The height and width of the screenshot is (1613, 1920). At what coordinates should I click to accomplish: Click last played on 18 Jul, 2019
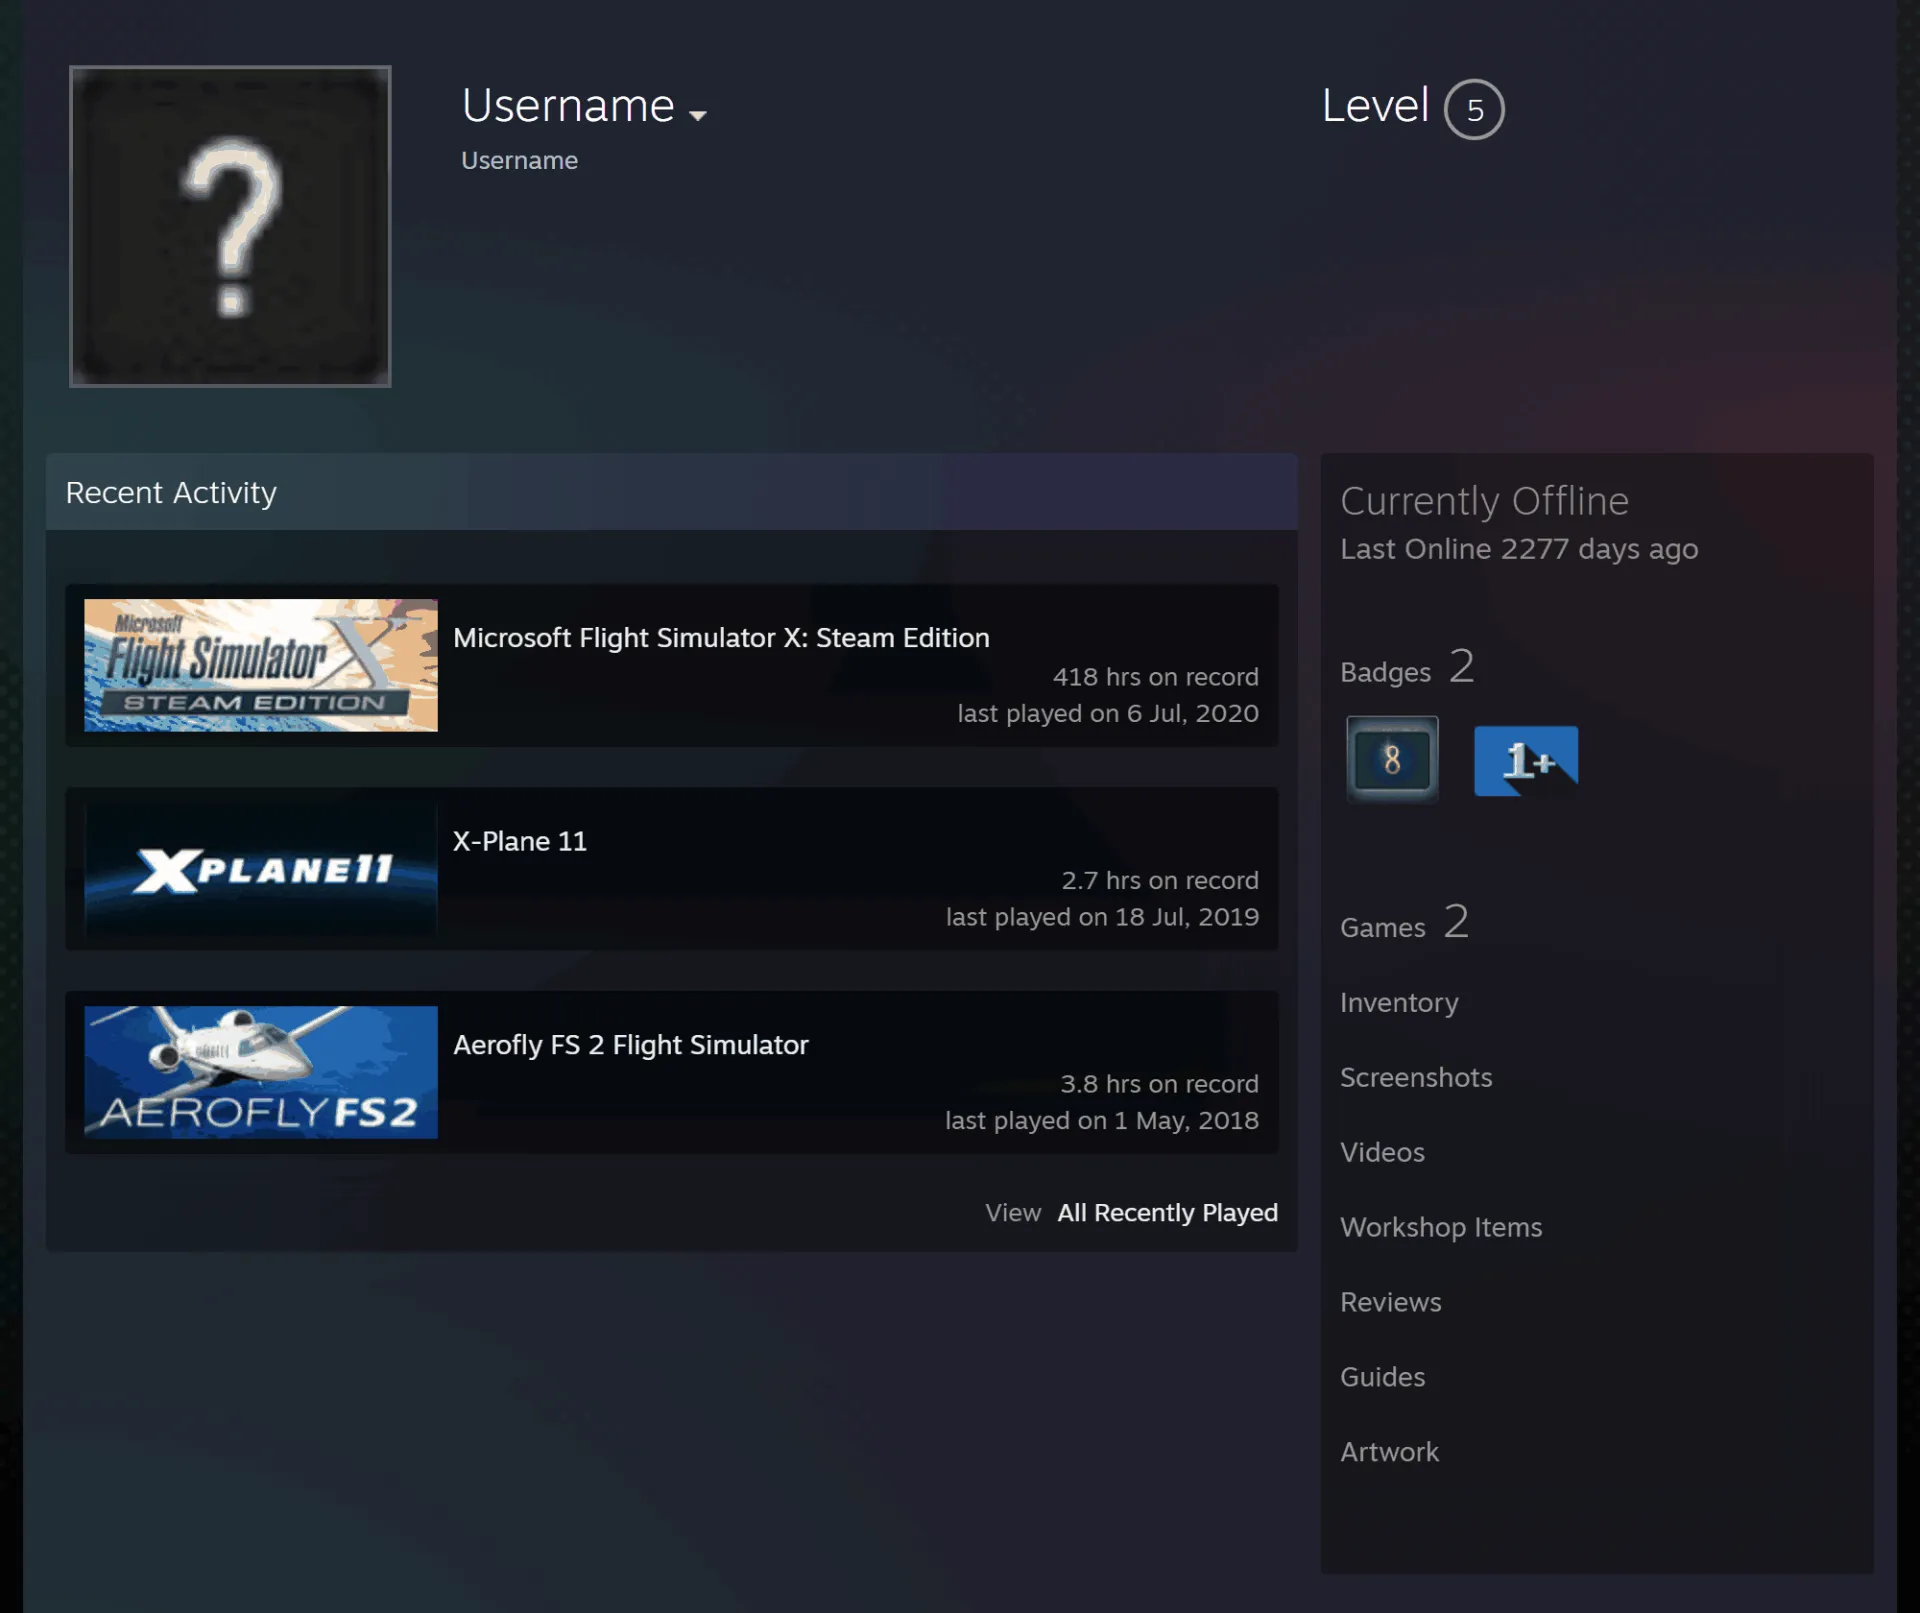(x=1102, y=918)
